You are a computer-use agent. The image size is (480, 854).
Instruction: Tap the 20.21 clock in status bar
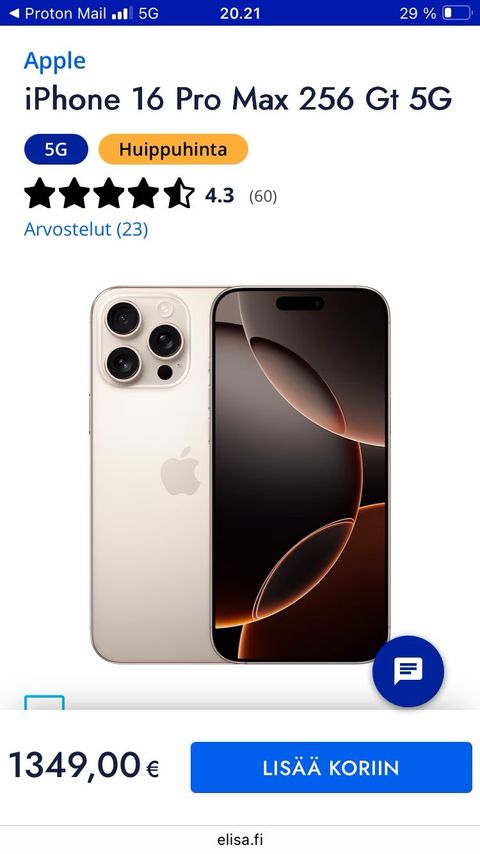(x=240, y=13)
